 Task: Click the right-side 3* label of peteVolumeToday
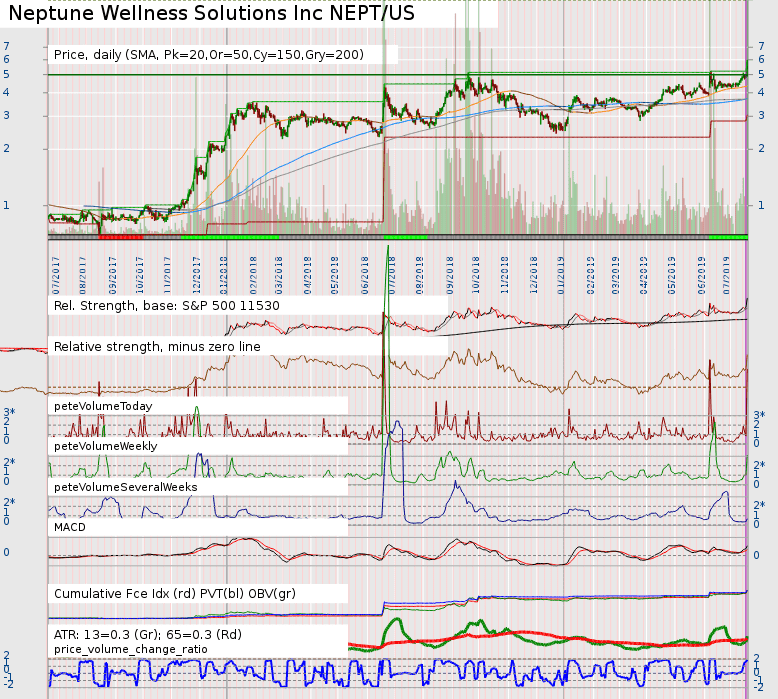(759, 415)
